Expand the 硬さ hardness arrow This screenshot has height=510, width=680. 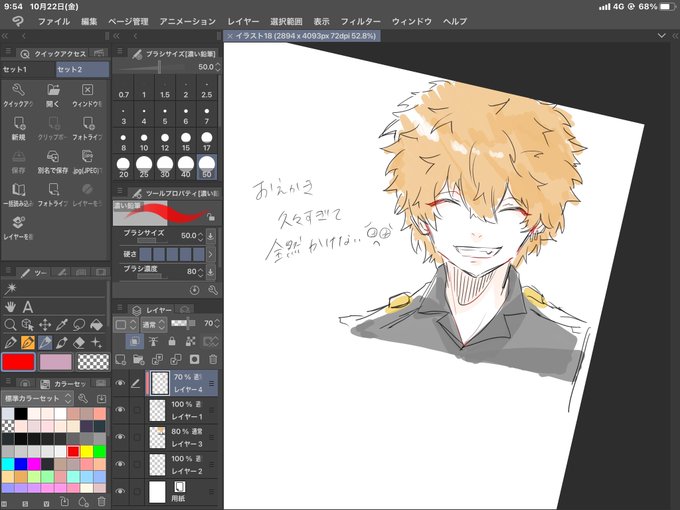click(x=210, y=254)
